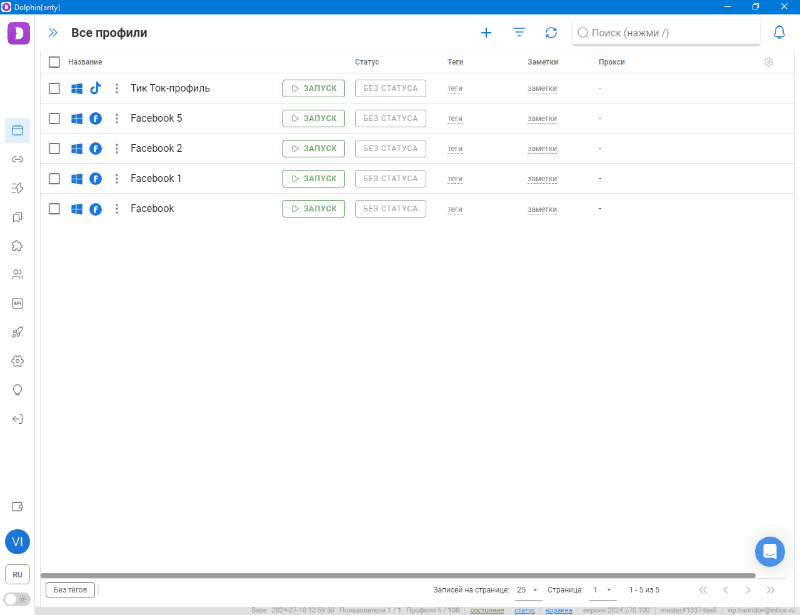Open notifications bell icon
Viewport: 800px width, 615px height.
[x=780, y=33]
